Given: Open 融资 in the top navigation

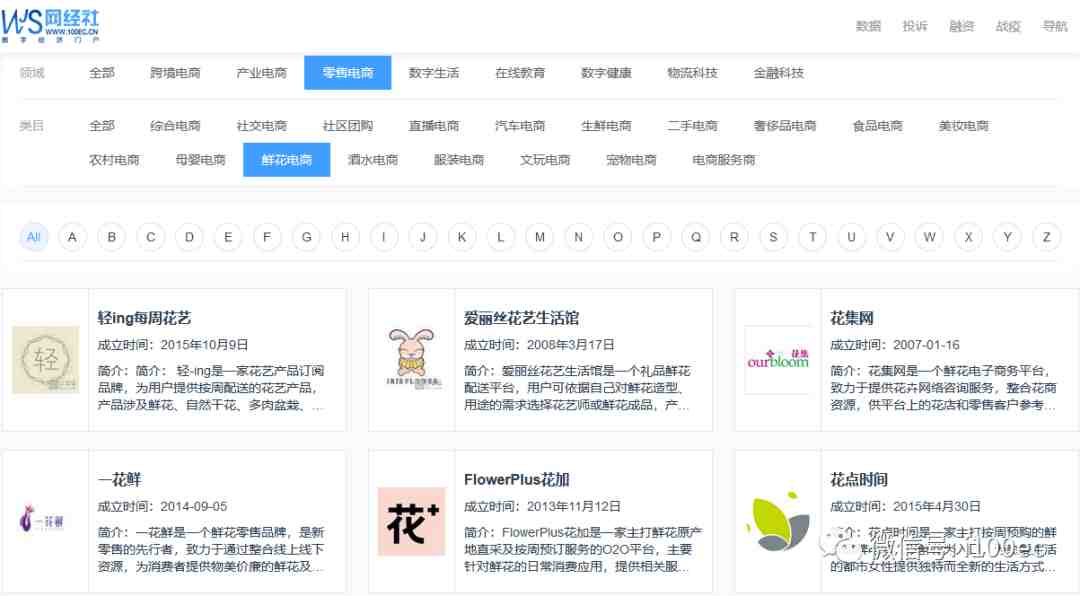Looking at the screenshot, I should click(962, 26).
